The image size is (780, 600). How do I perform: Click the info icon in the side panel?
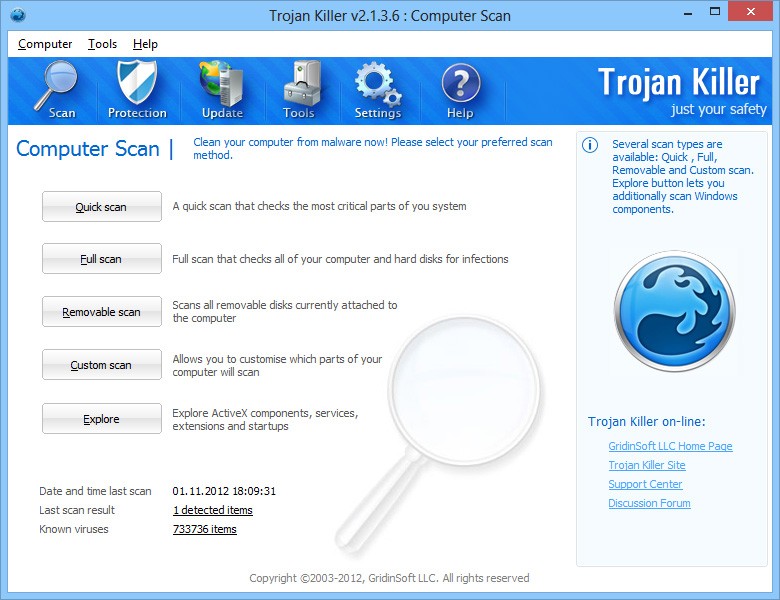[x=590, y=145]
